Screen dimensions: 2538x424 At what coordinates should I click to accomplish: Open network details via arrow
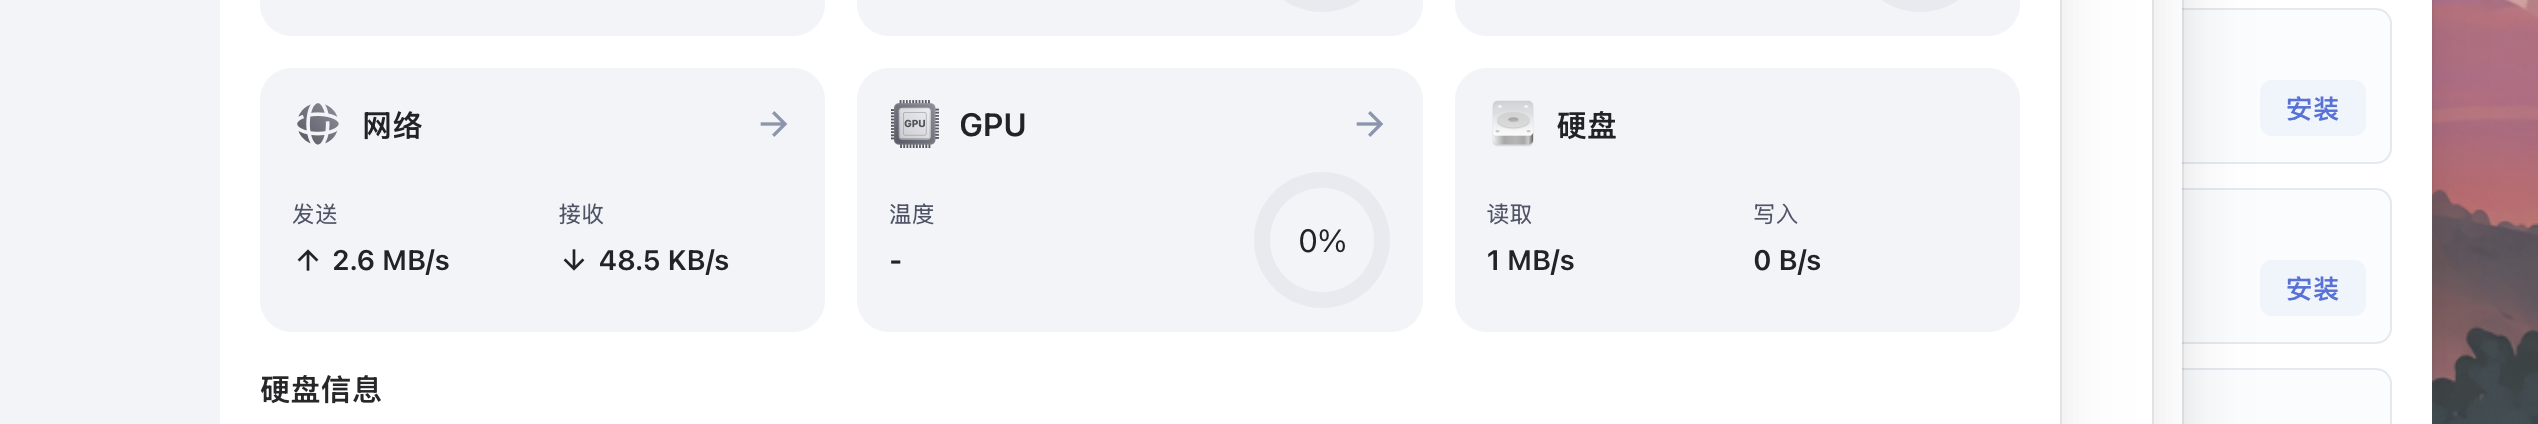773,124
